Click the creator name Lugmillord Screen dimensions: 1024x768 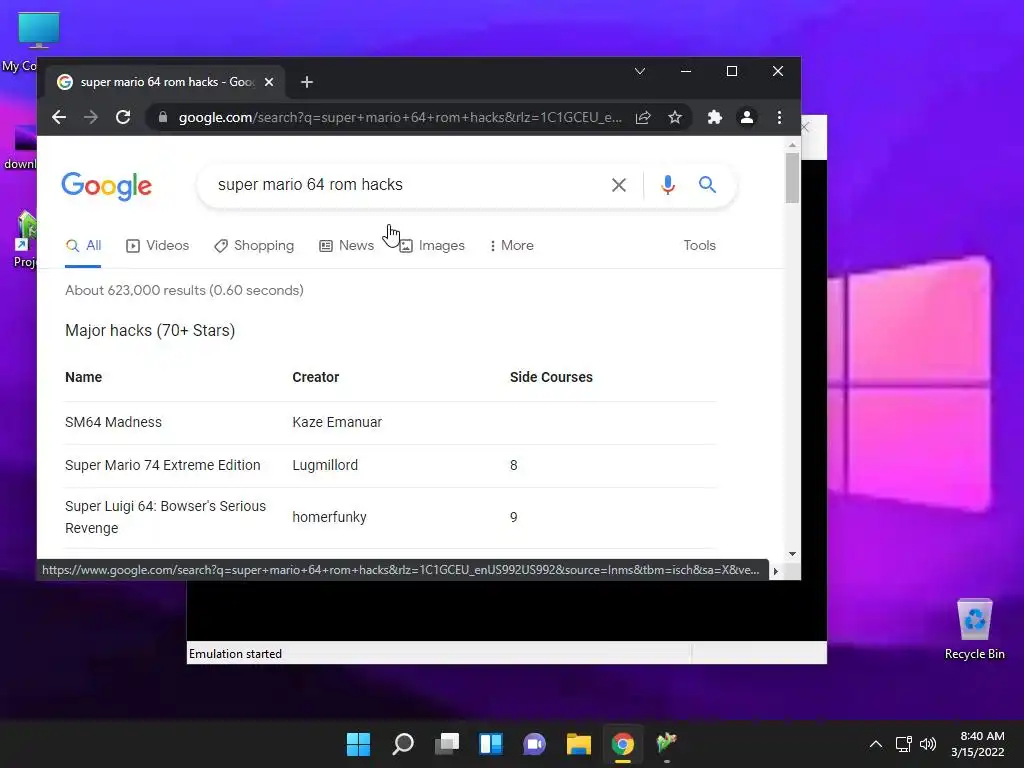(325, 465)
